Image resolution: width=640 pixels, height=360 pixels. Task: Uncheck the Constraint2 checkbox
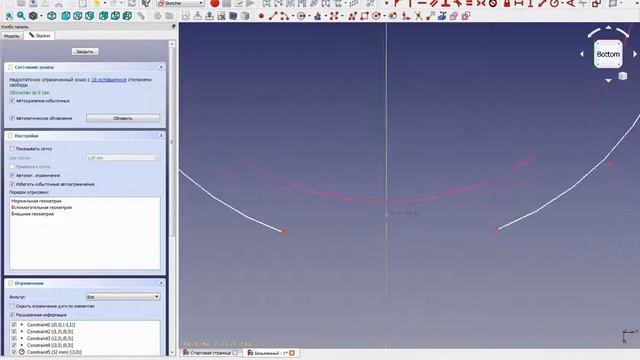(x=14, y=331)
